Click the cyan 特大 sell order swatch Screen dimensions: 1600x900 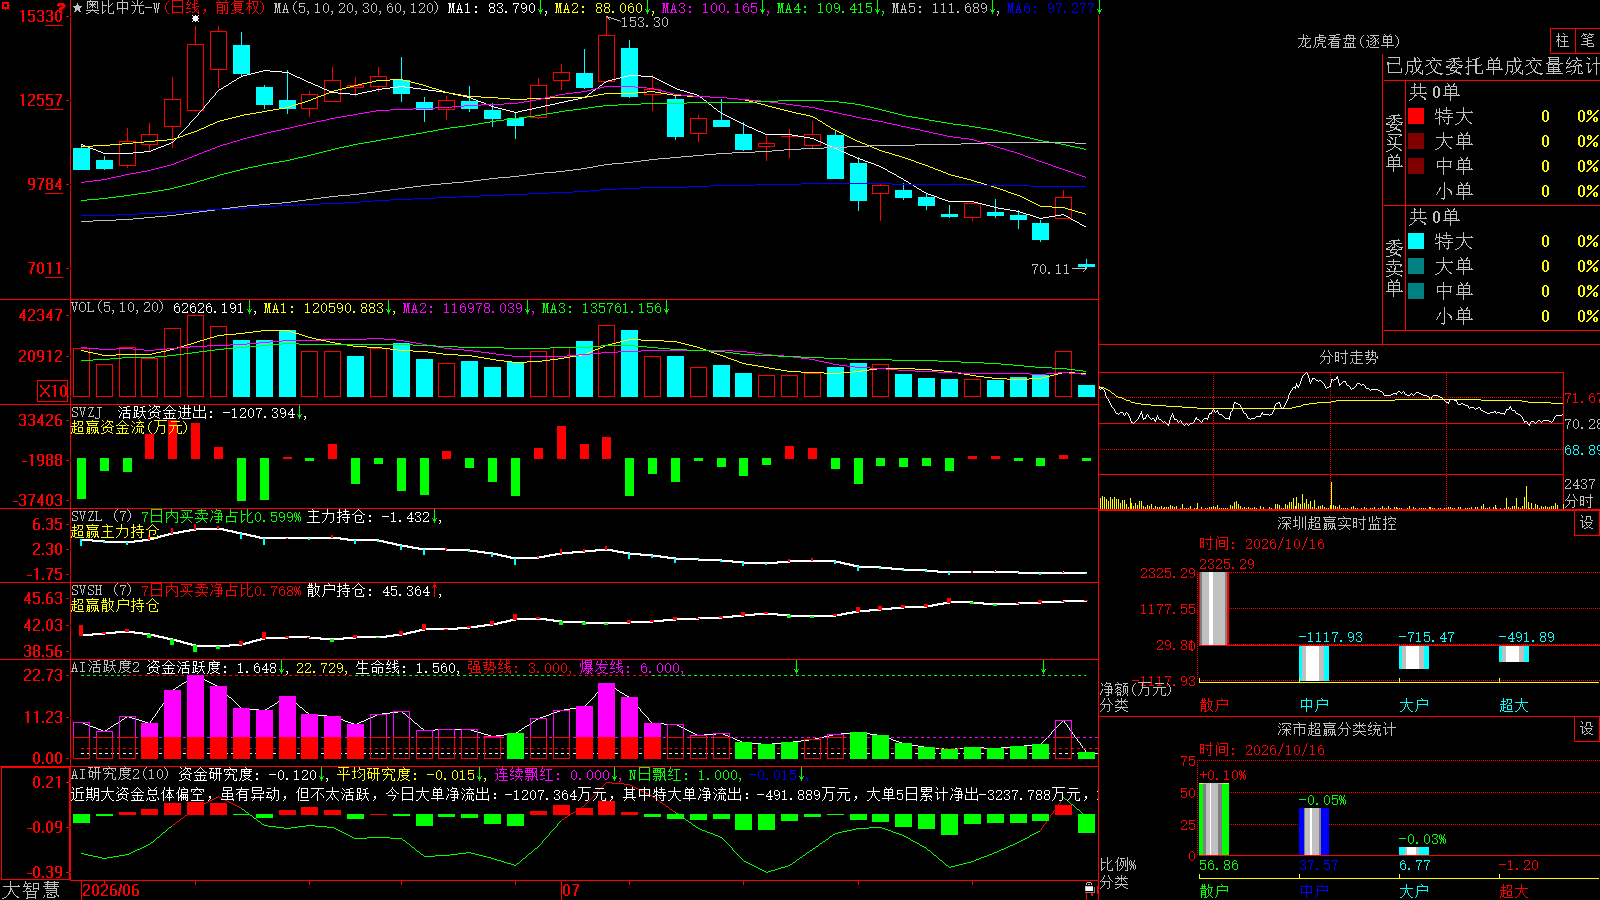coord(1416,241)
